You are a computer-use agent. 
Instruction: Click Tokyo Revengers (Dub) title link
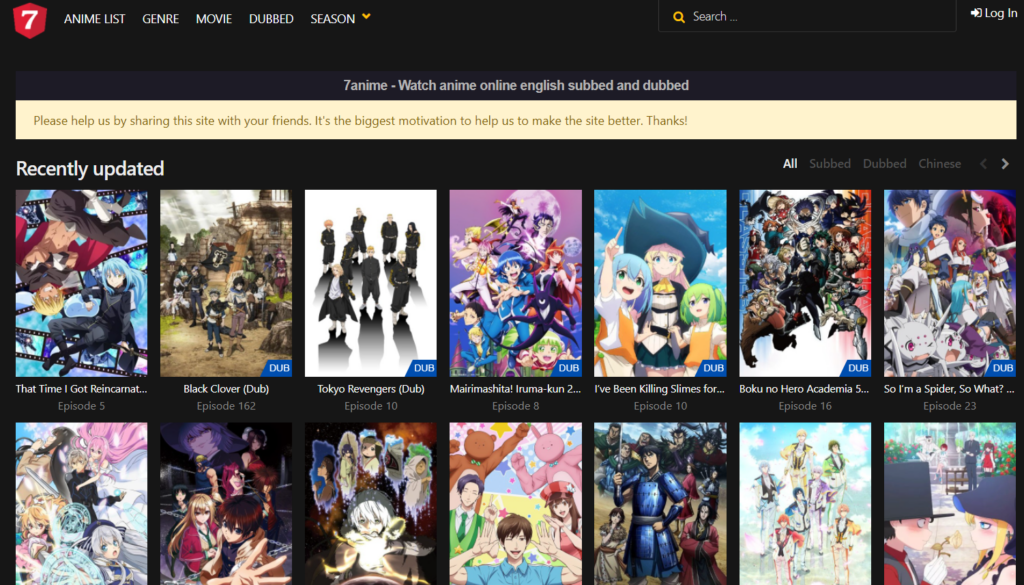click(x=371, y=389)
